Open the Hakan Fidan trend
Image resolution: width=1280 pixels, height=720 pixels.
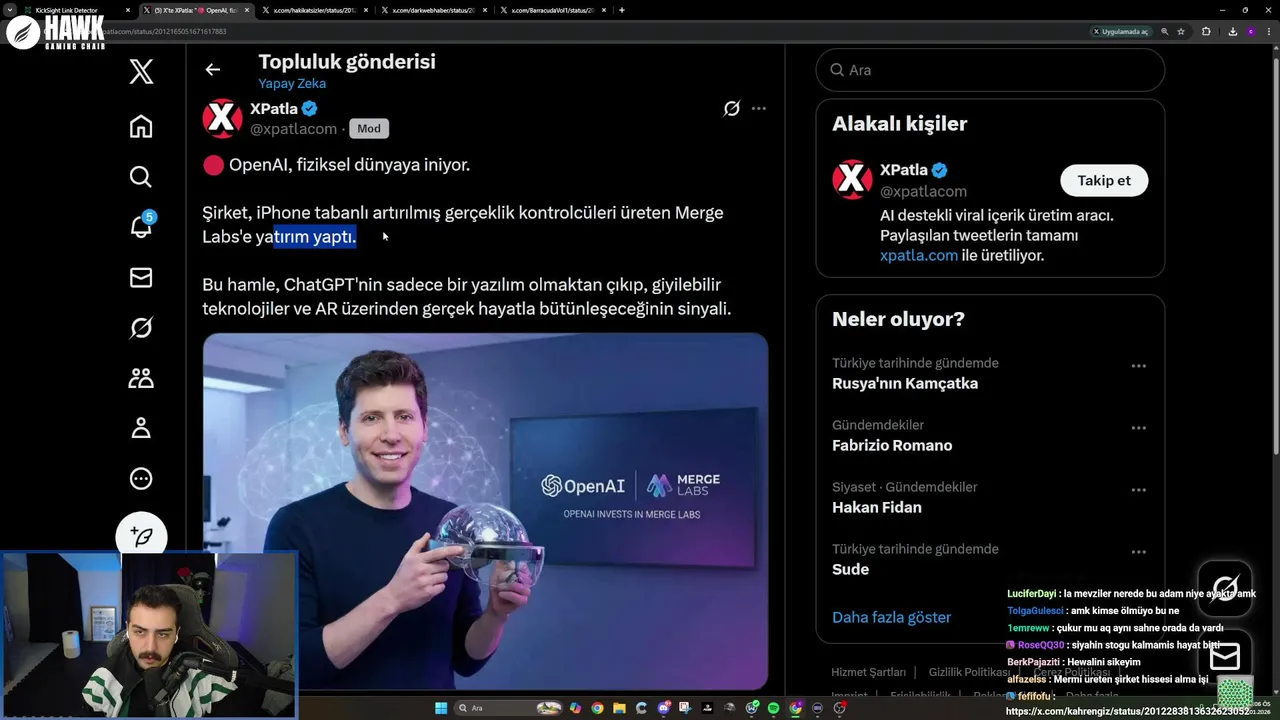[x=877, y=507]
